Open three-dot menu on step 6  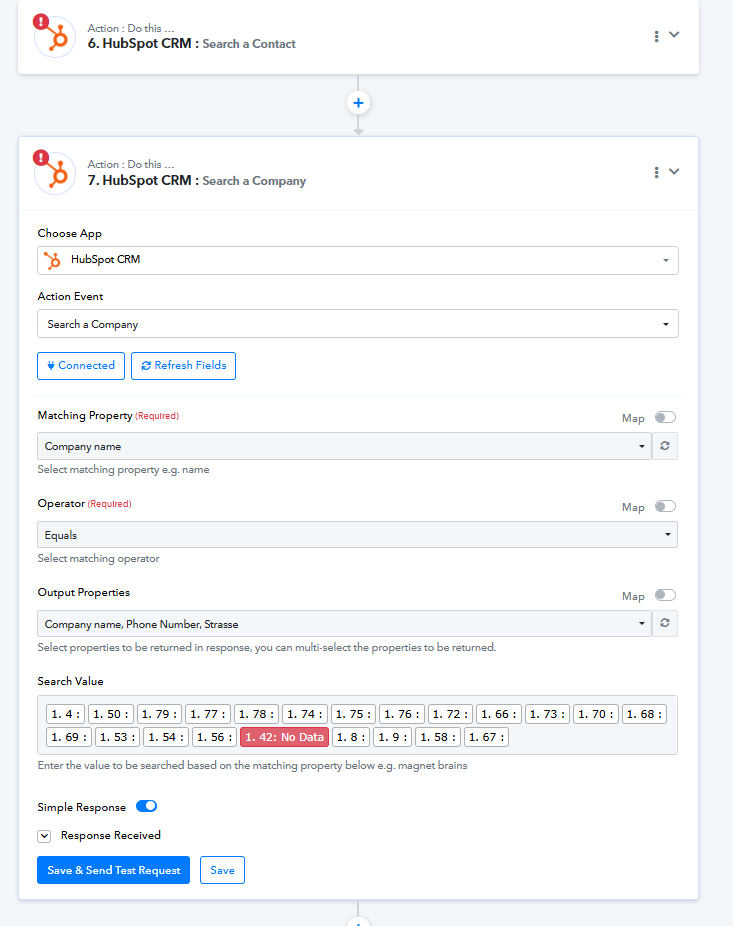(x=656, y=36)
